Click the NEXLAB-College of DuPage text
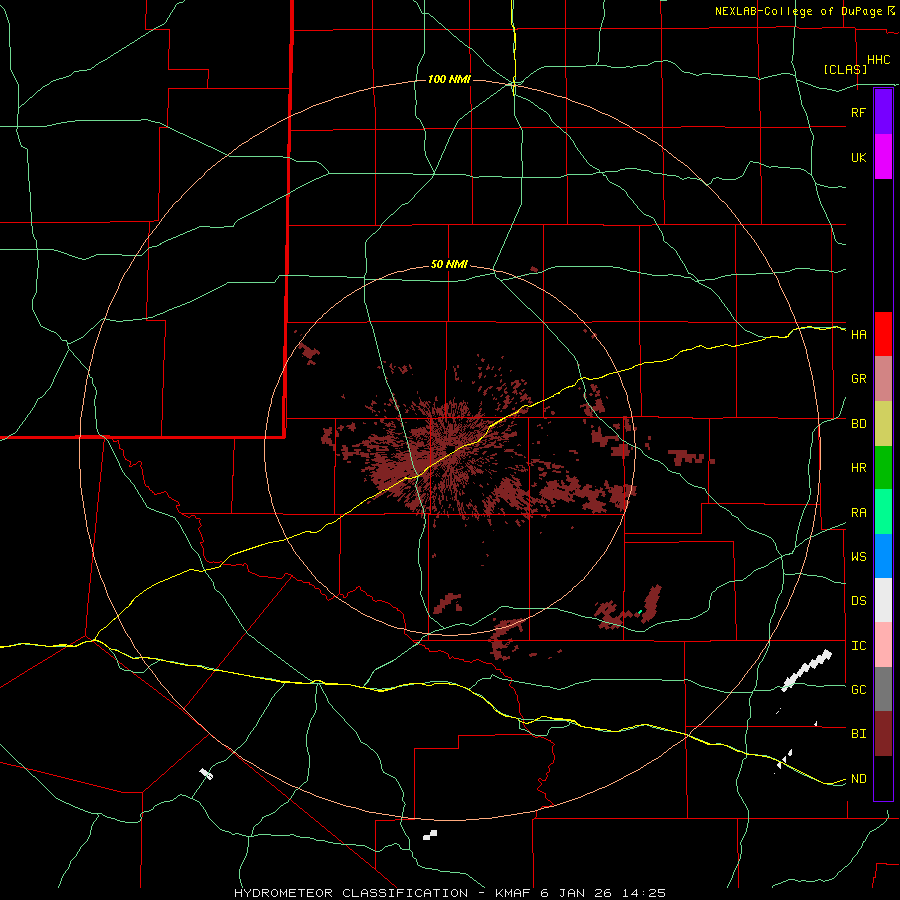This screenshot has width=900, height=900. (801, 11)
